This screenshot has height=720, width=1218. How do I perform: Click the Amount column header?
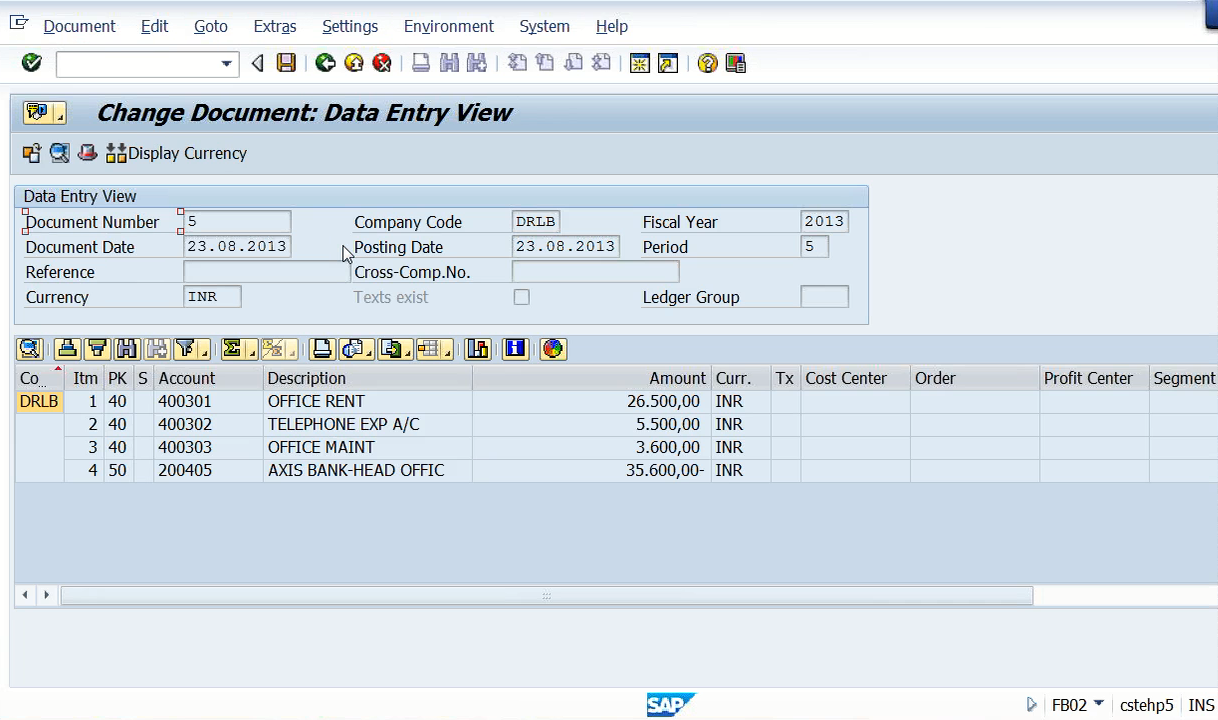(x=592, y=378)
